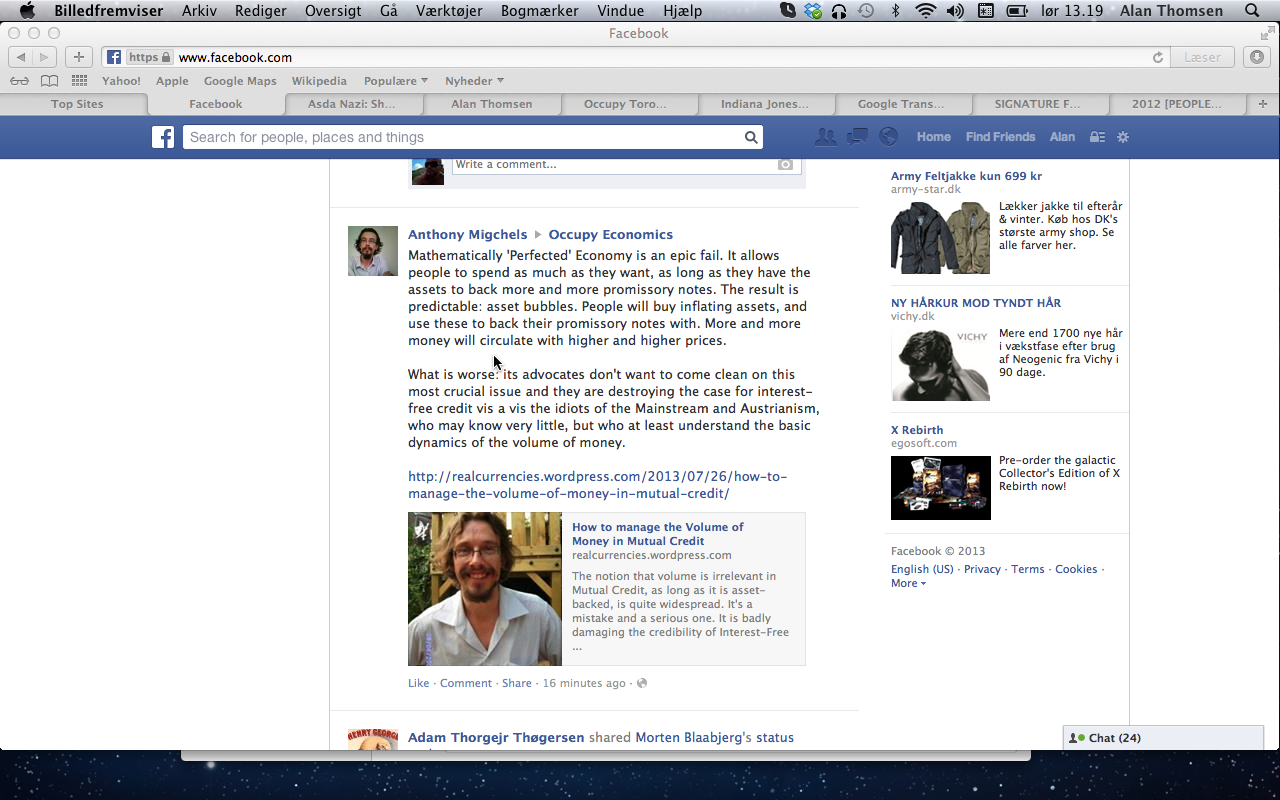The image size is (1280, 800).
Task: Open Safari downloads button
Action: 1257,57
